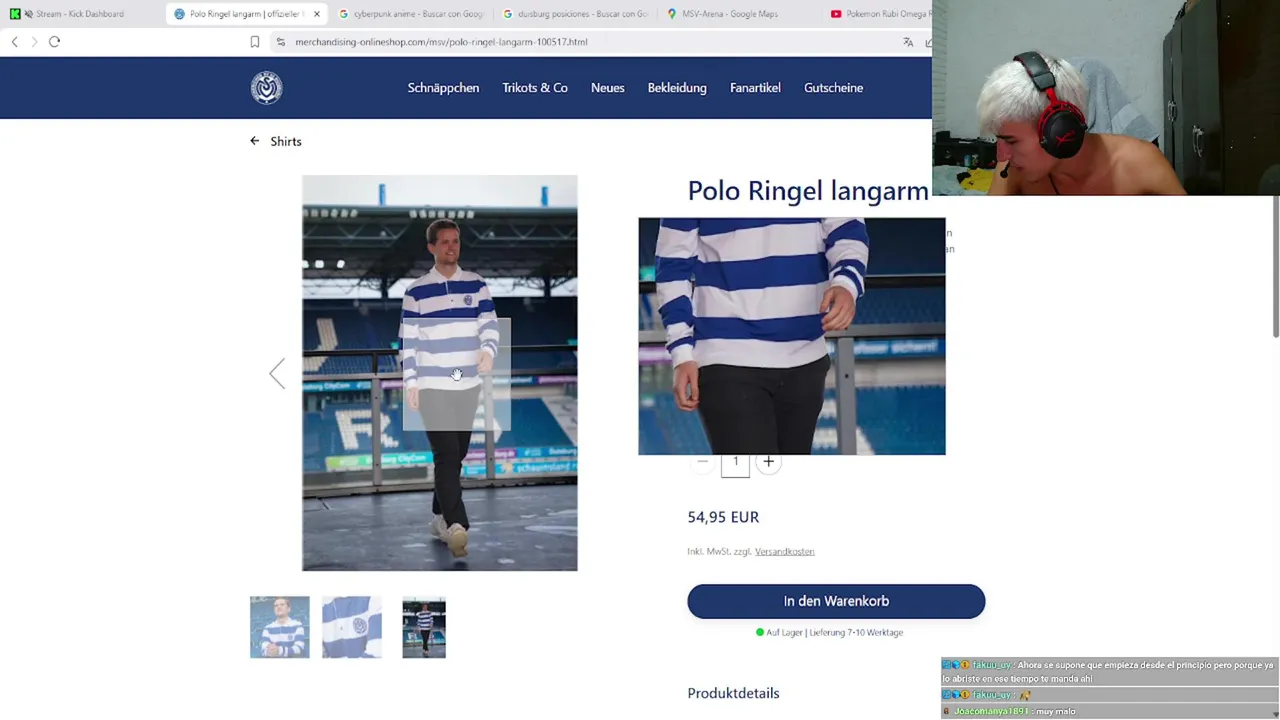Screen dimensions: 1280x720
Task: Select first thumbnail of man close-up
Action: 280,627
